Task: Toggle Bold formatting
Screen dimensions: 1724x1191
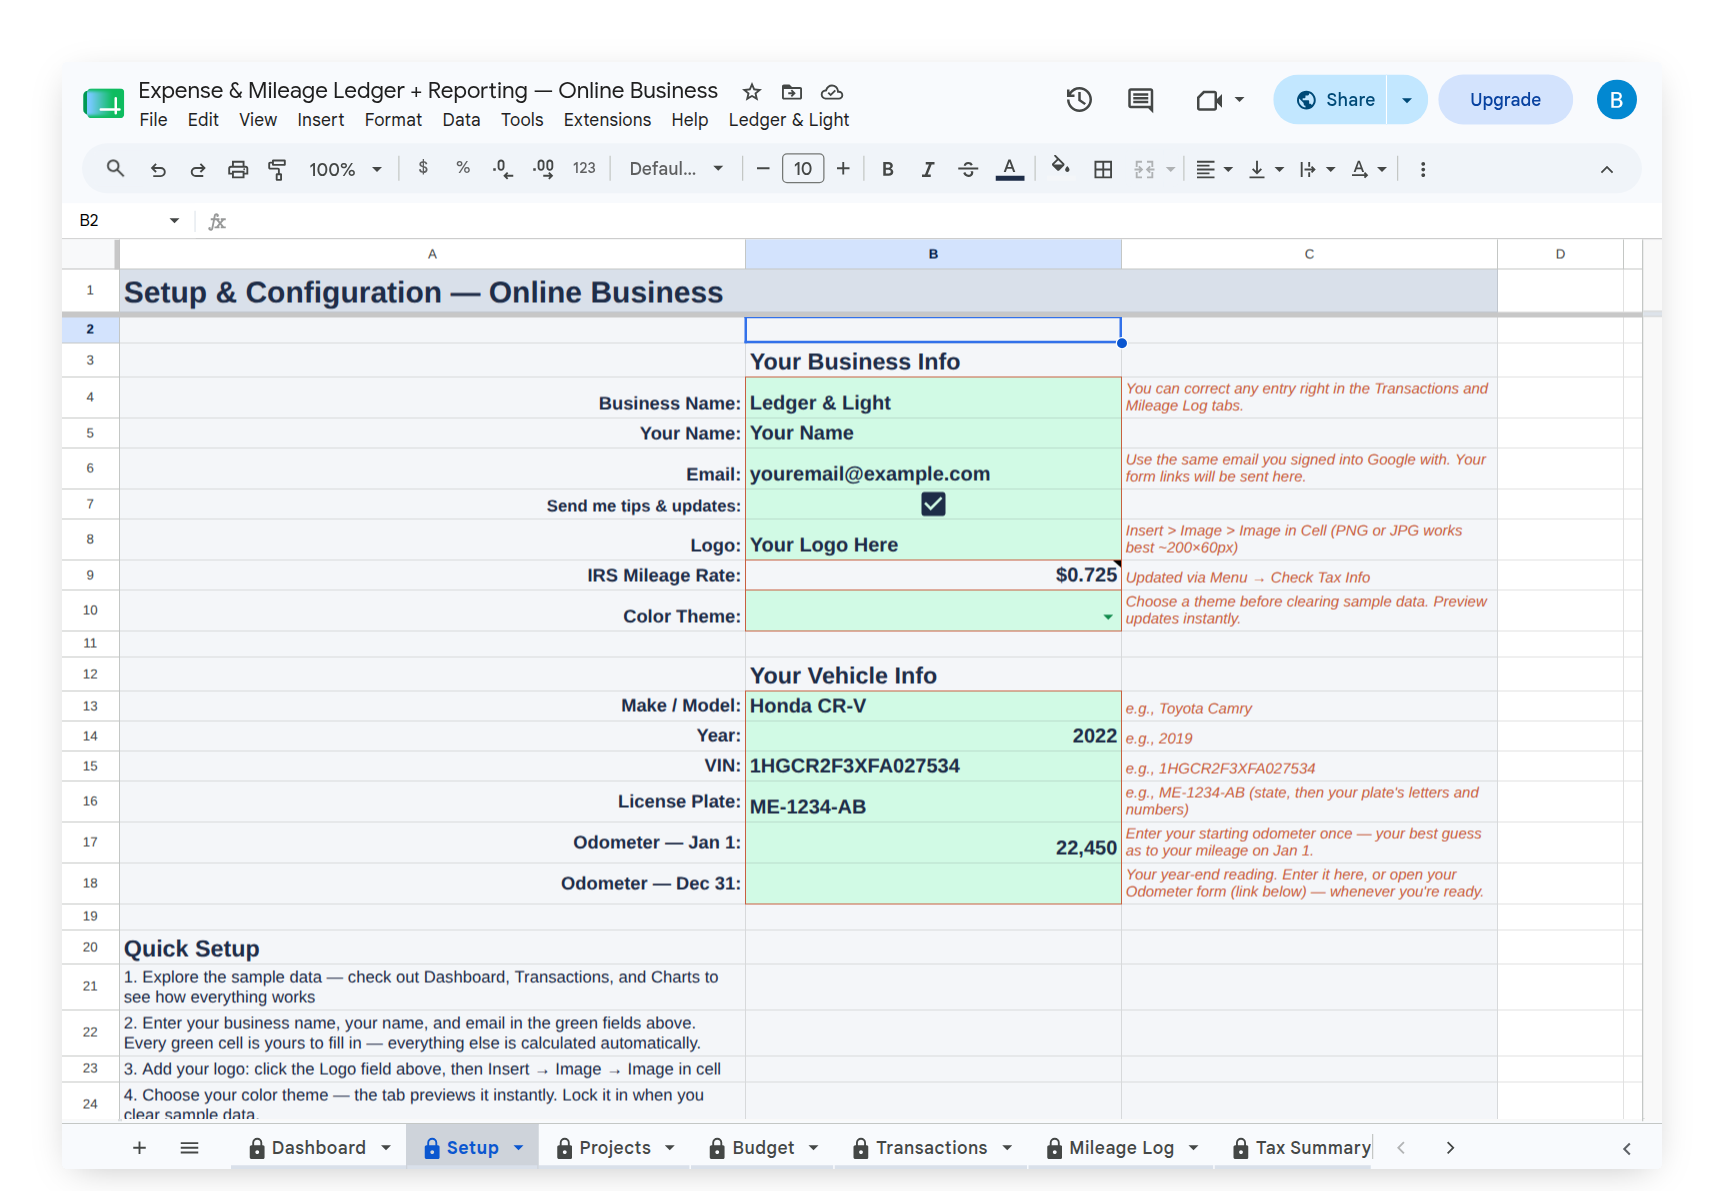Action: click(x=887, y=169)
